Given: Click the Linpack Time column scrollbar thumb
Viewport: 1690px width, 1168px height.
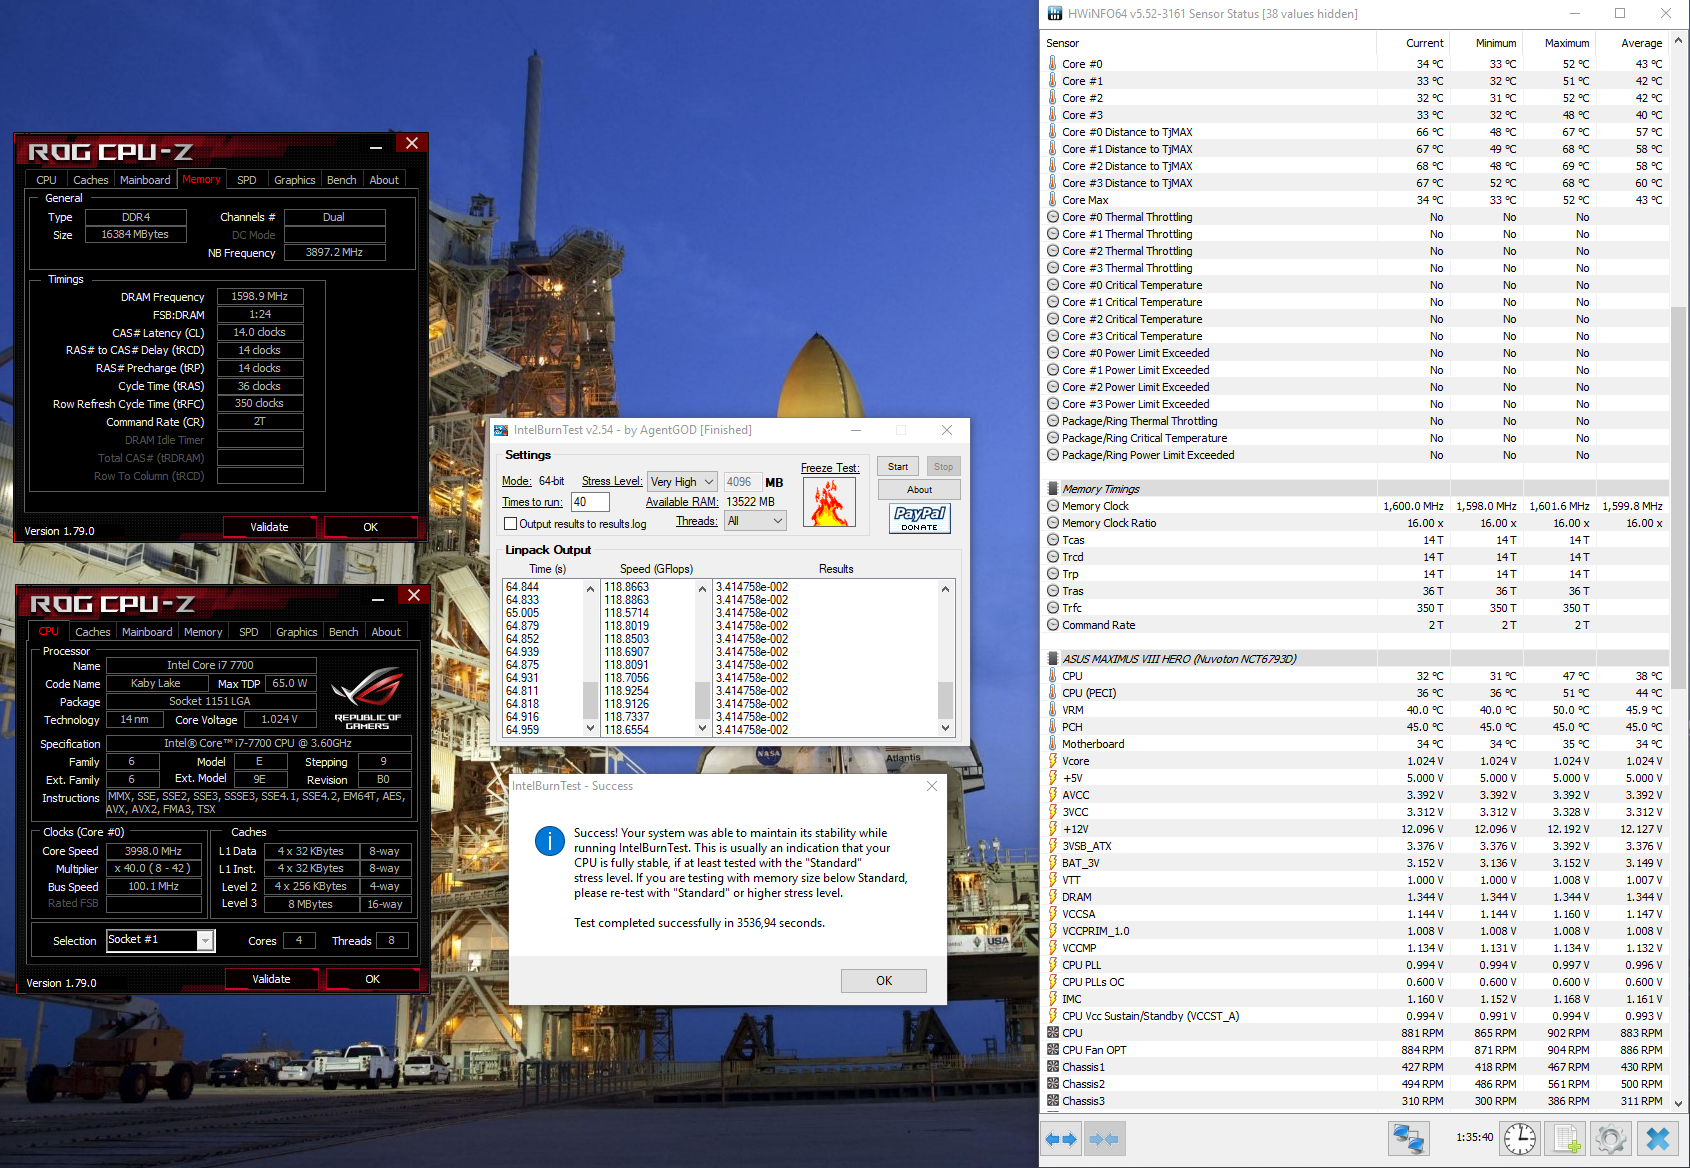Looking at the screenshot, I should click(590, 699).
